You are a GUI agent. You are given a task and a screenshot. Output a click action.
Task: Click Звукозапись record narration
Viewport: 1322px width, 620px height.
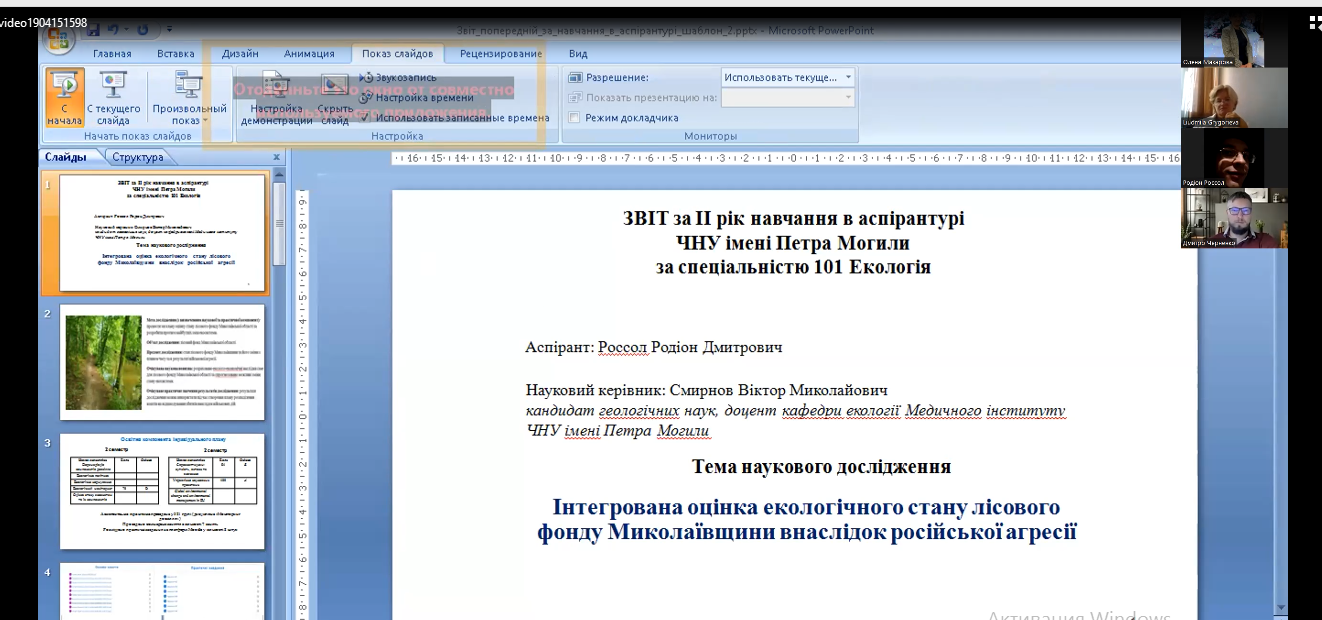[399, 77]
